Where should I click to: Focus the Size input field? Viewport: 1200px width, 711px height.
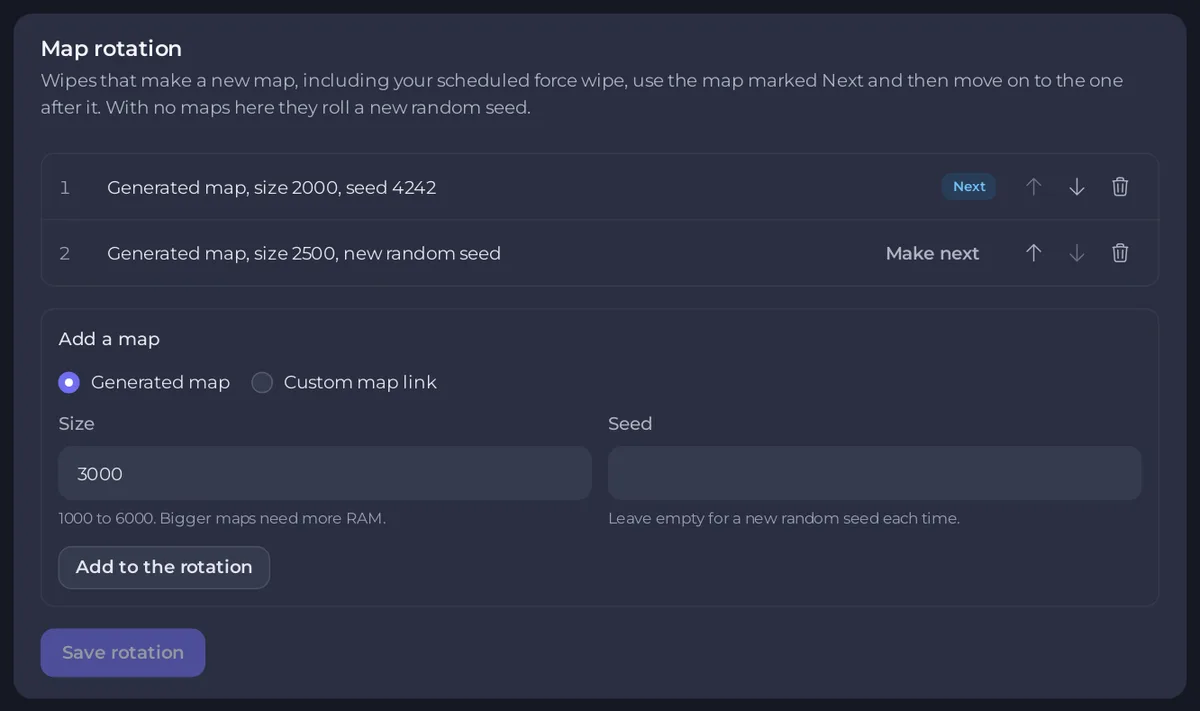click(x=325, y=473)
